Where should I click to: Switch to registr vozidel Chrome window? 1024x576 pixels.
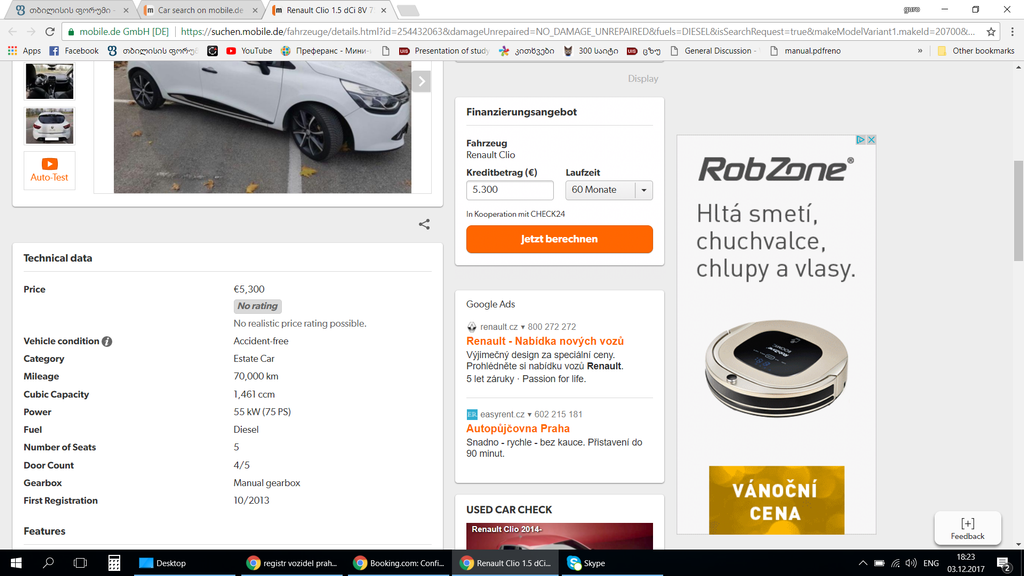[x=292, y=563]
